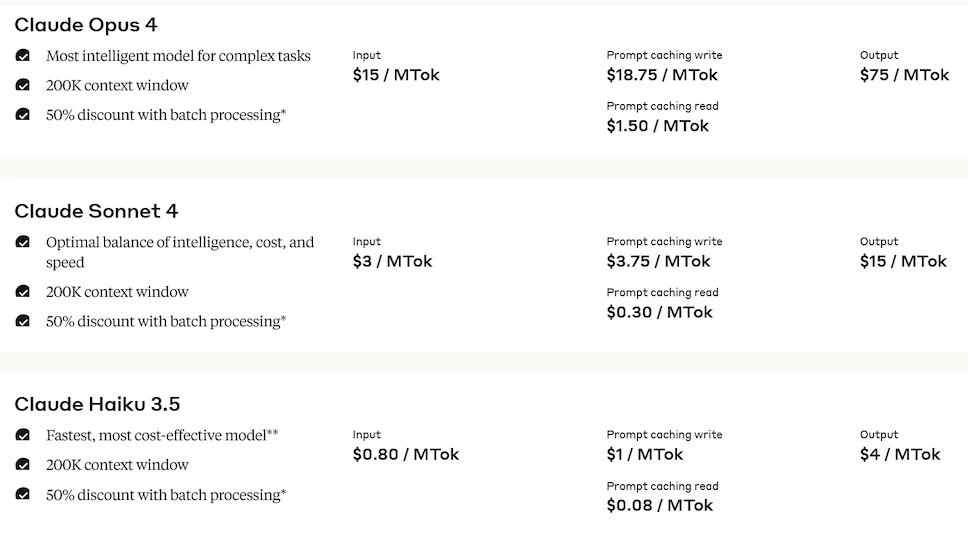Screen dimensions: 968x535
Task: Click the $0.30 / MTok caching read price
Action: pyautogui.click(x=659, y=312)
